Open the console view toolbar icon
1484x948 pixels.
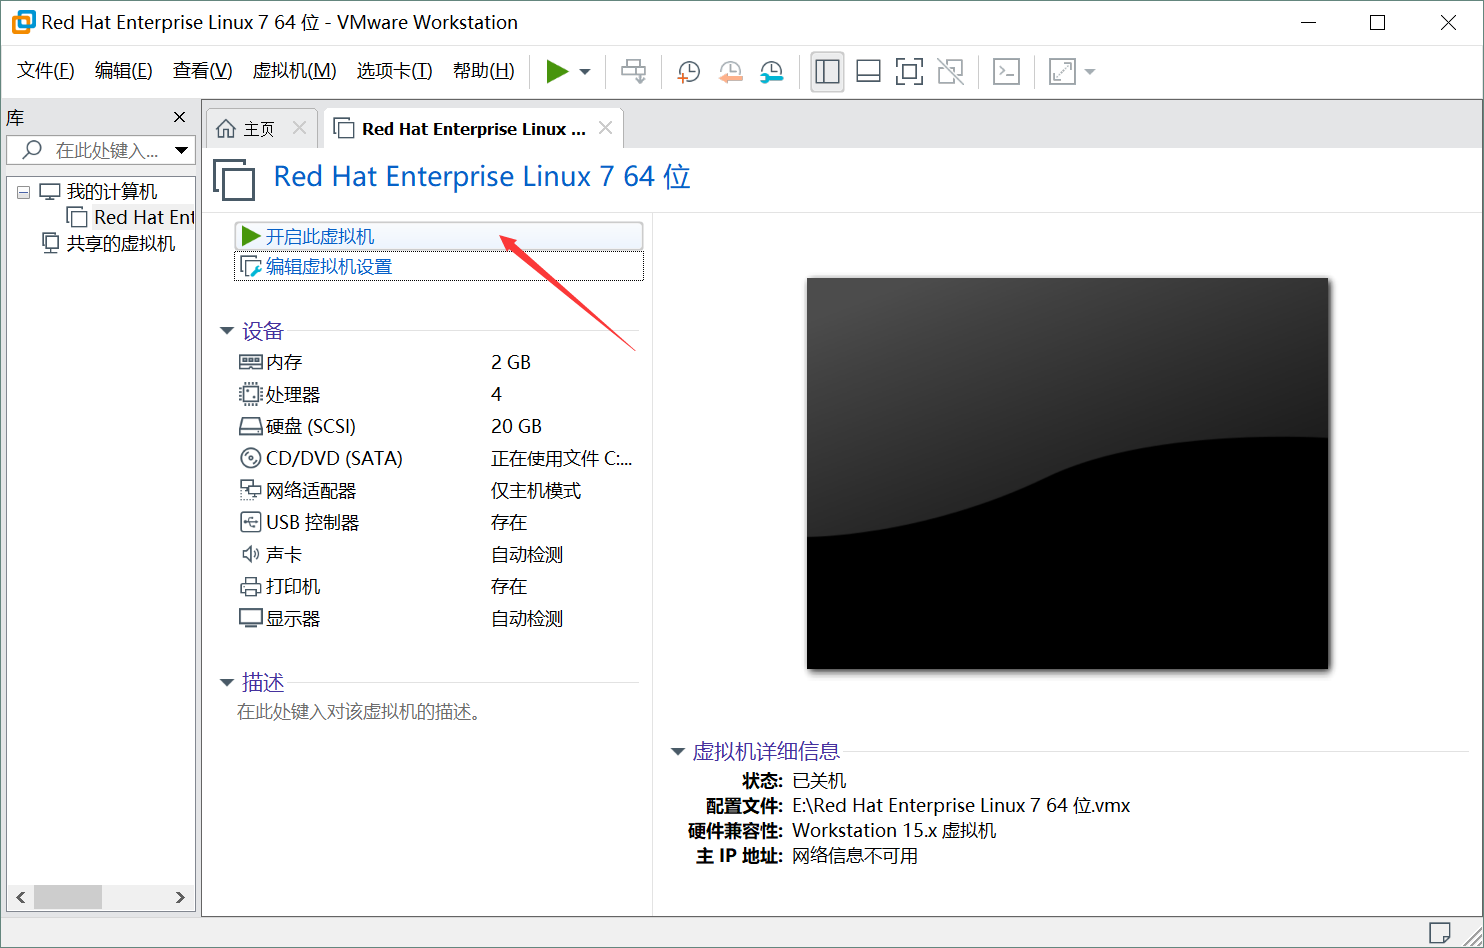(x=1006, y=71)
